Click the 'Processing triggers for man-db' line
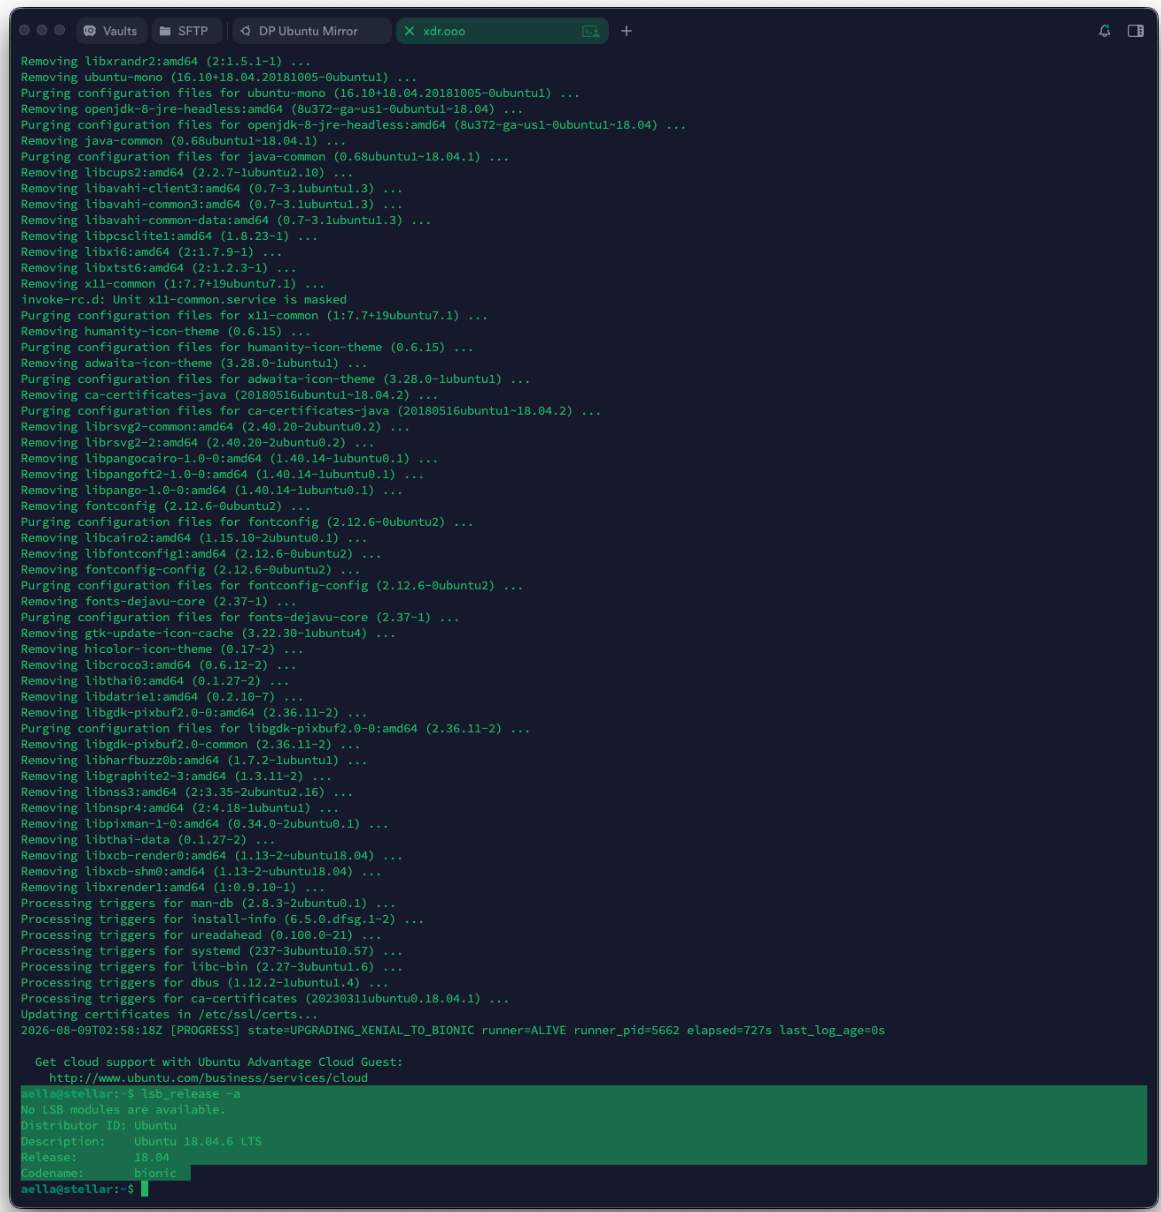This screenshot has height=1212, width=1161. click(208, 903)
